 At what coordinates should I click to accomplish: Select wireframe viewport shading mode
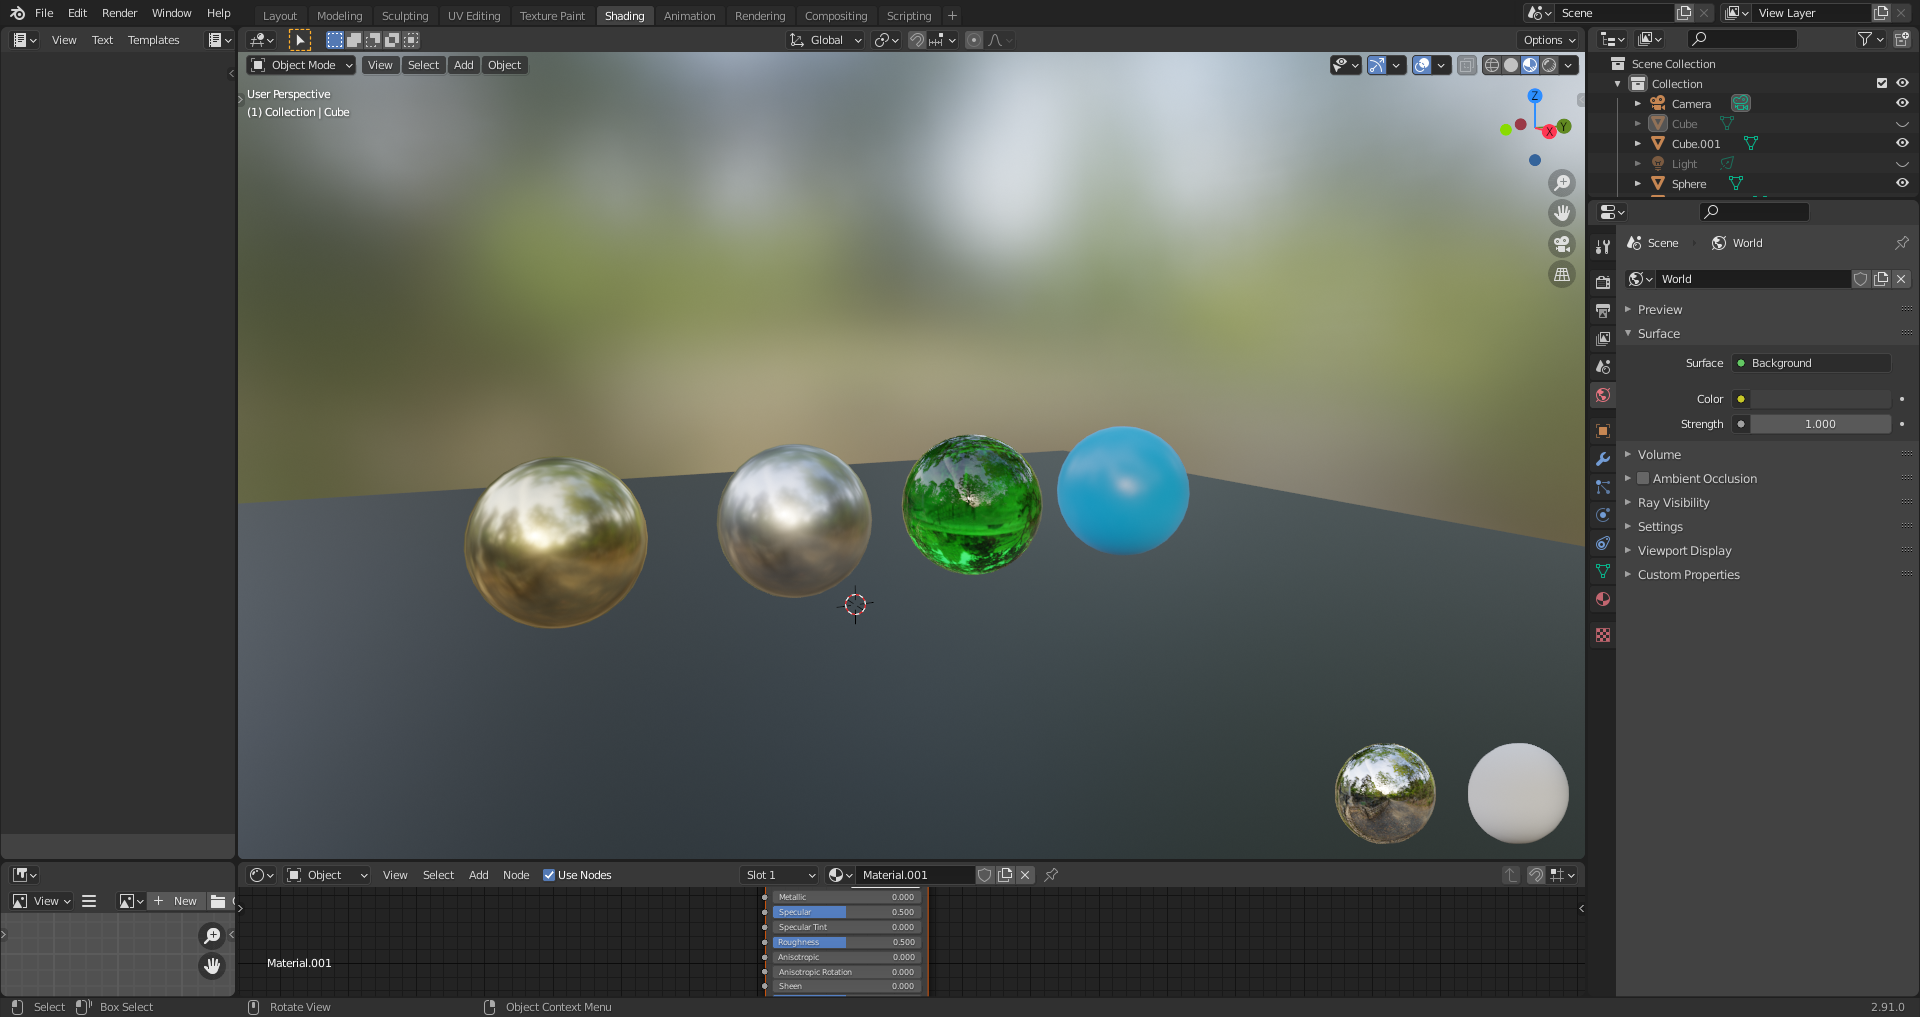tap(1492, 65)
